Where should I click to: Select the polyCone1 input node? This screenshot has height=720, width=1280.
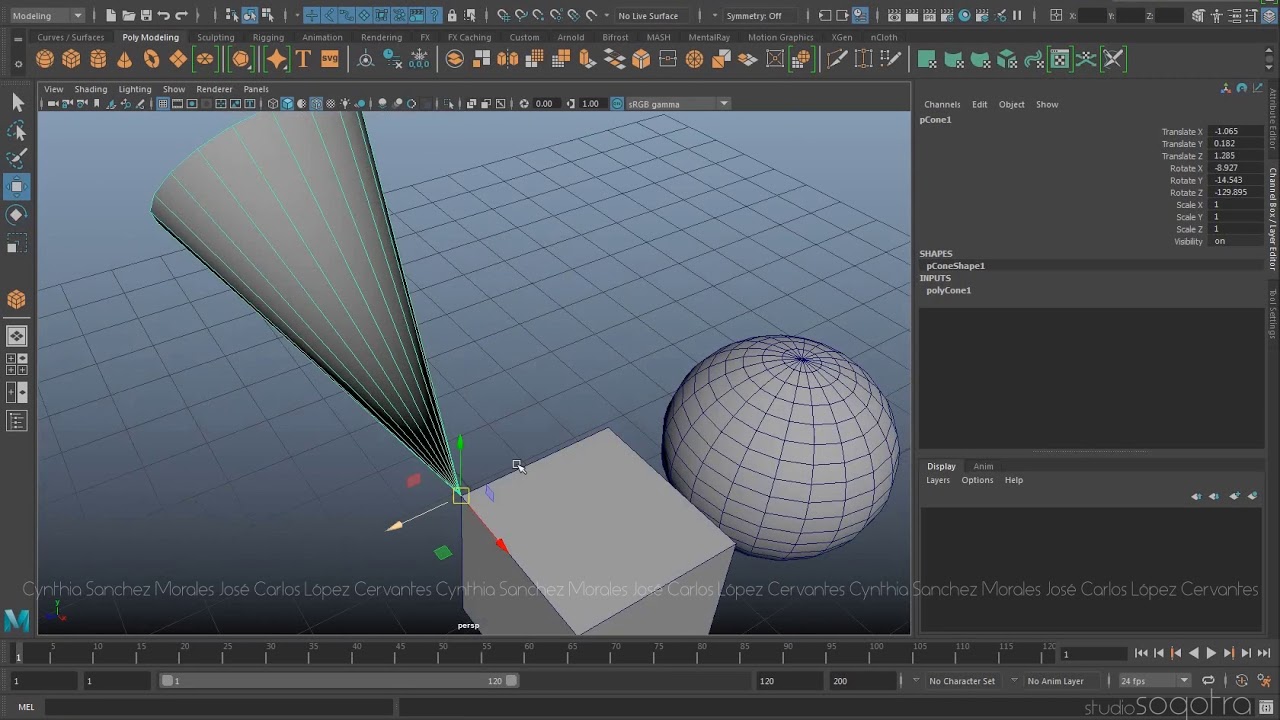click(x=948, y=290)
